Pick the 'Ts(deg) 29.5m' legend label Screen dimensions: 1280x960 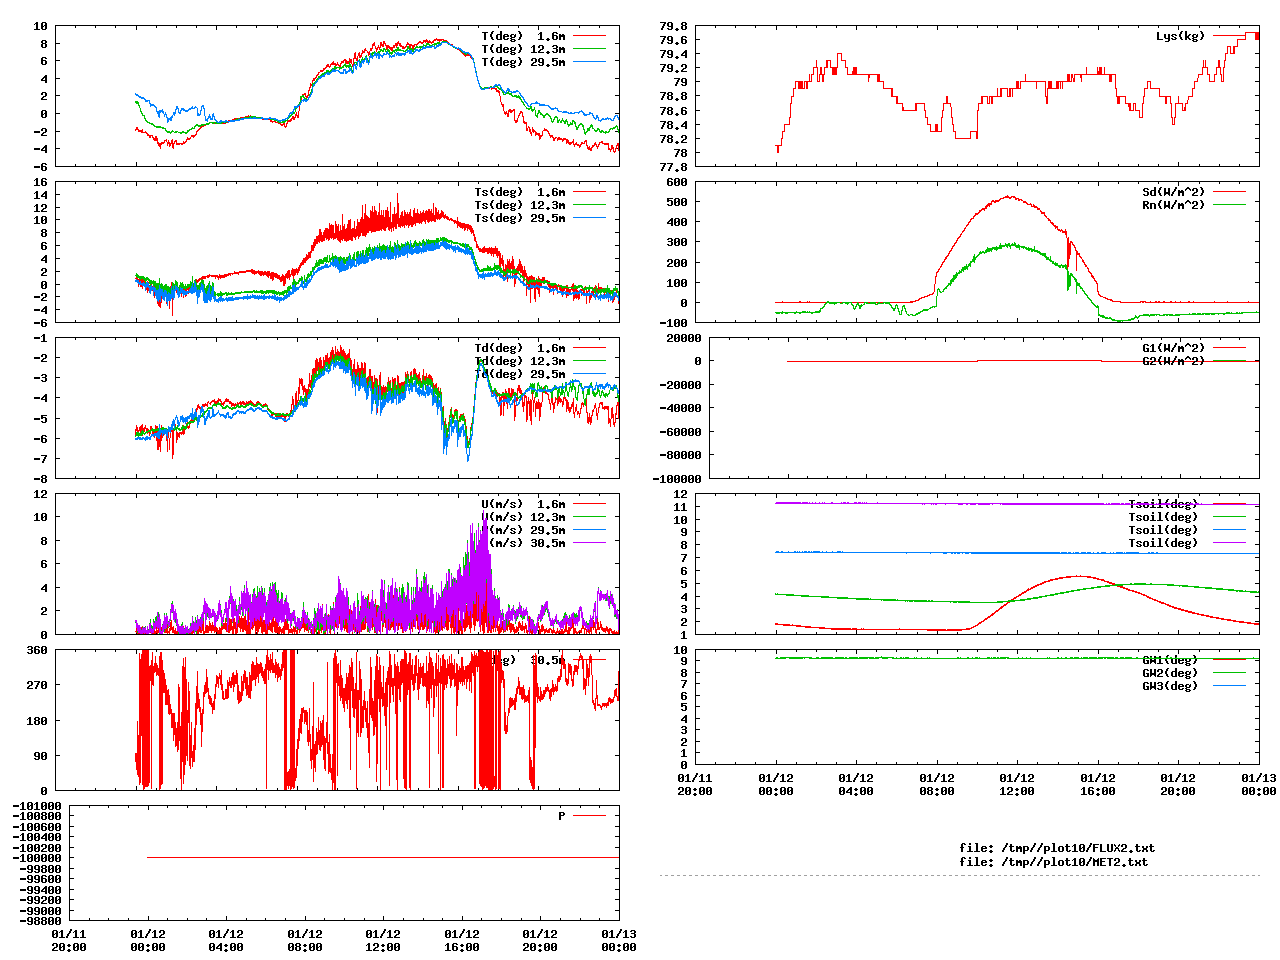(520, 218)
